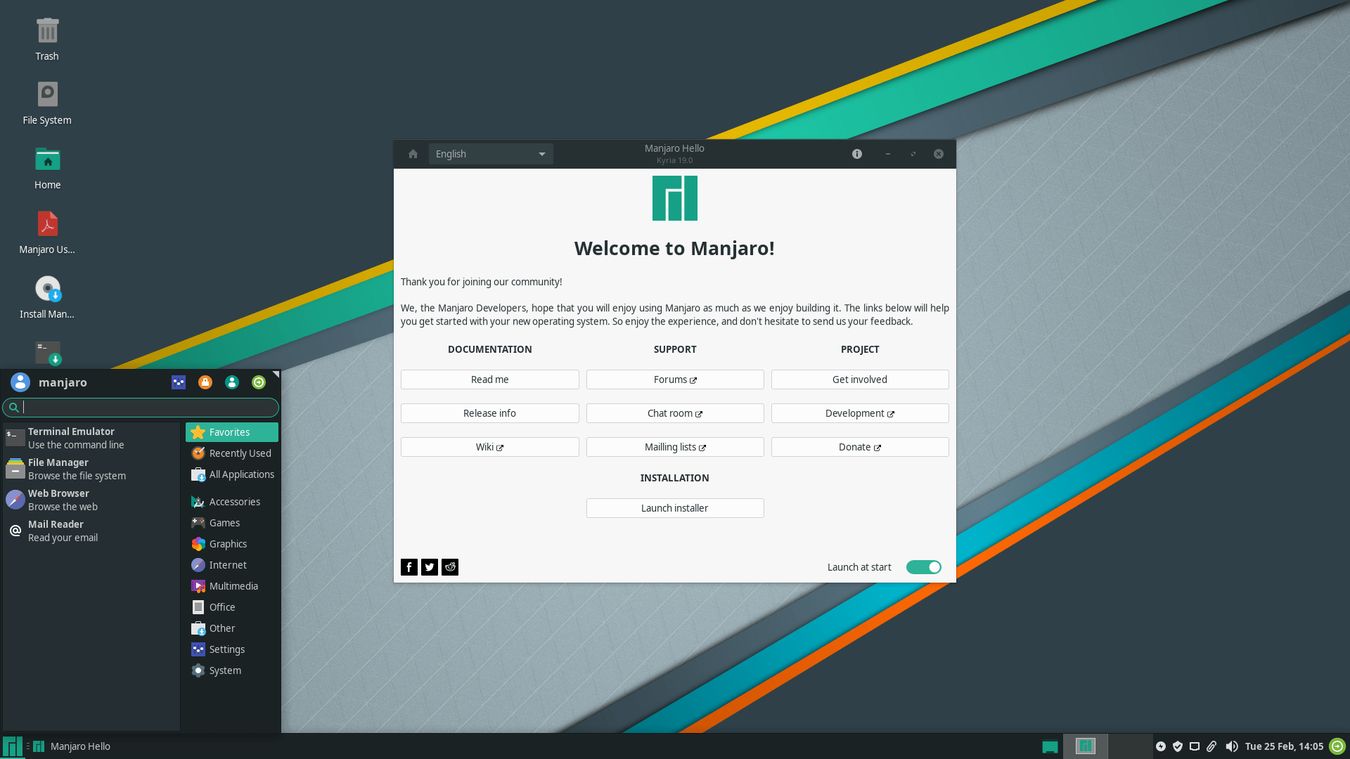Select the Recently Used category
Image resolution: width=1350 pixels, height=759 pixels.
point(231,453)
